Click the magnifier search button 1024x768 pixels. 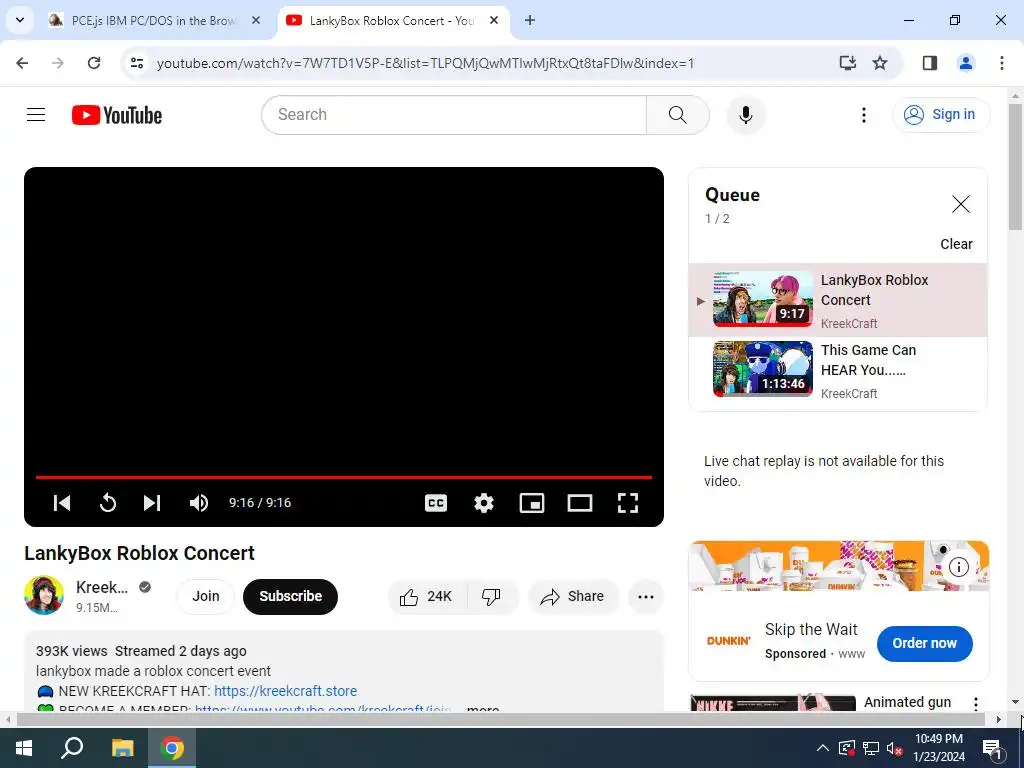click(x=677, y=115)
